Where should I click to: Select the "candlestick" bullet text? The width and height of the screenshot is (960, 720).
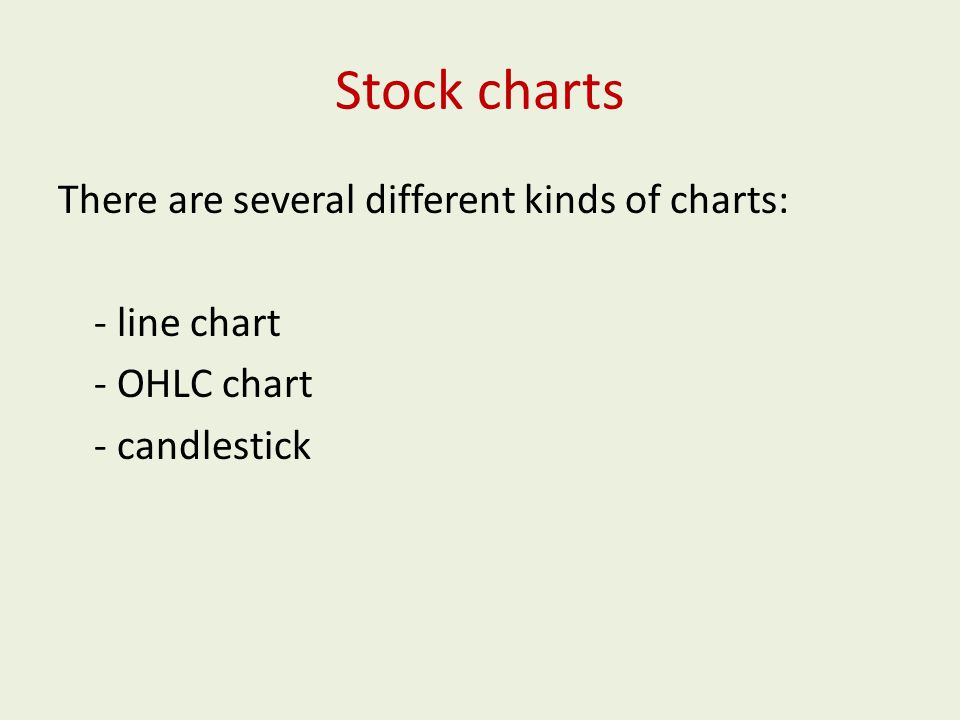point(214,445)
